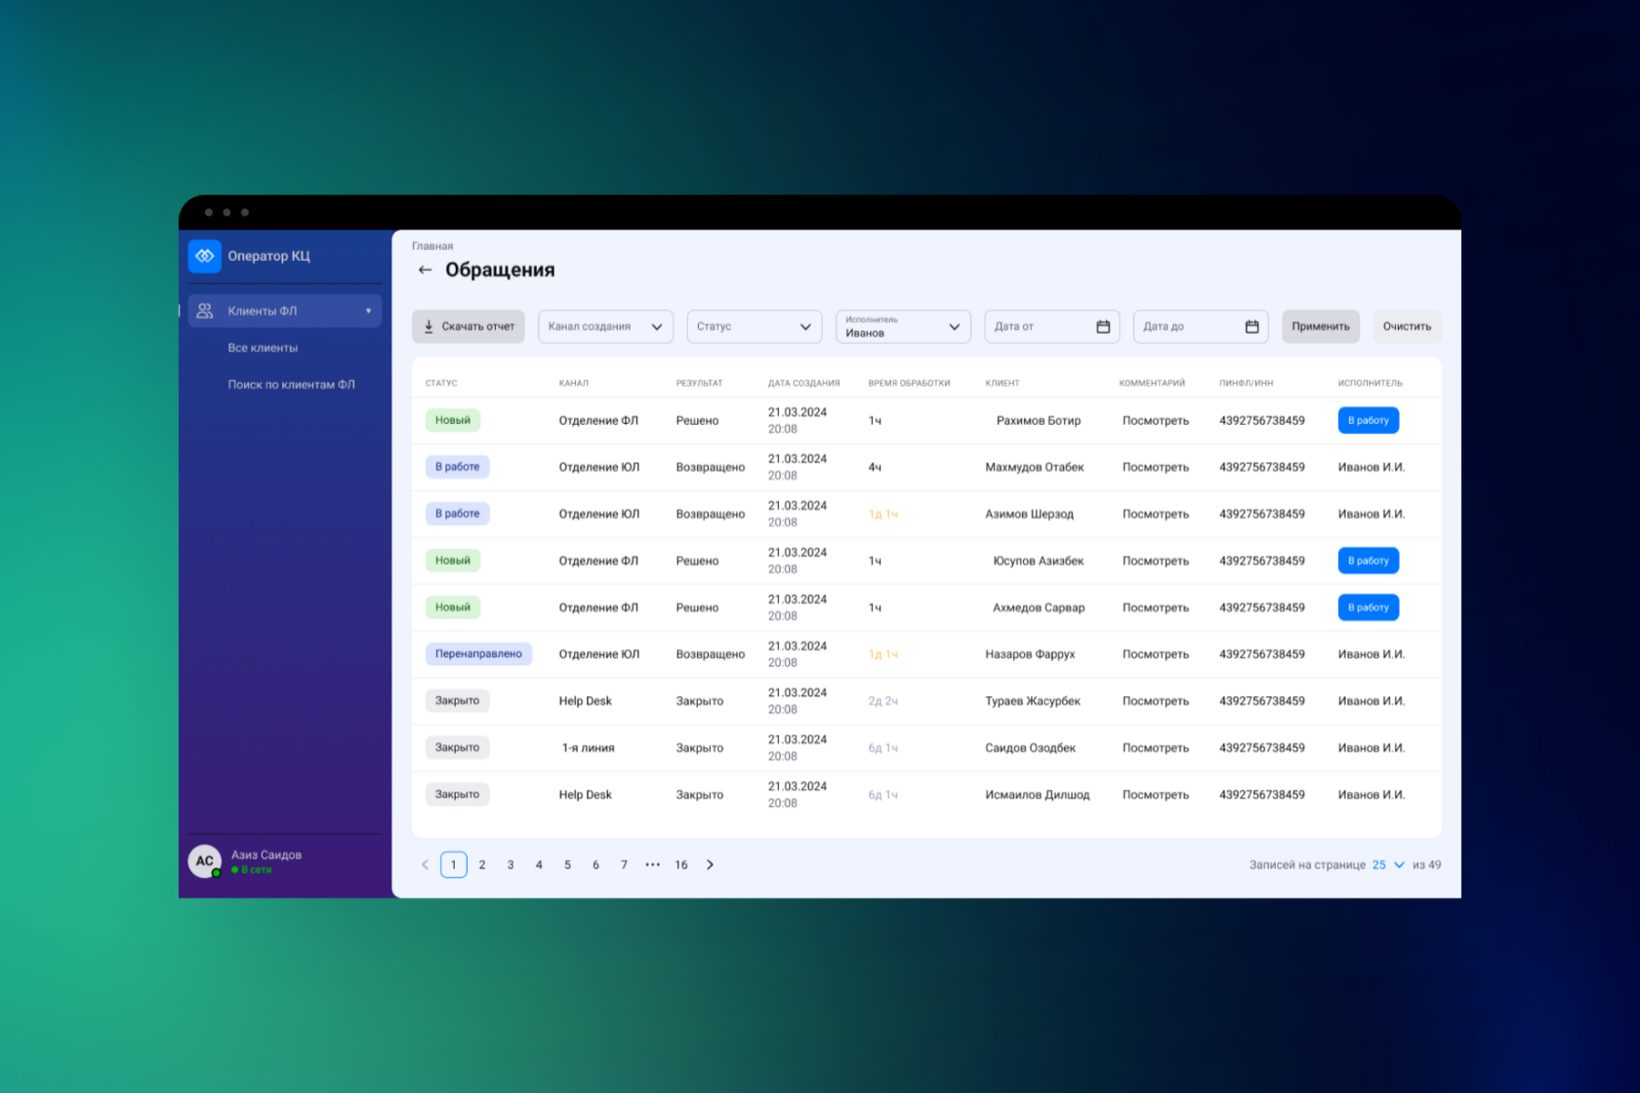Image resolution: width=1640 pixels, height=1093 pixels.
Task: Click В работу for Рахимов Ботир
Action: (1368, 421)
